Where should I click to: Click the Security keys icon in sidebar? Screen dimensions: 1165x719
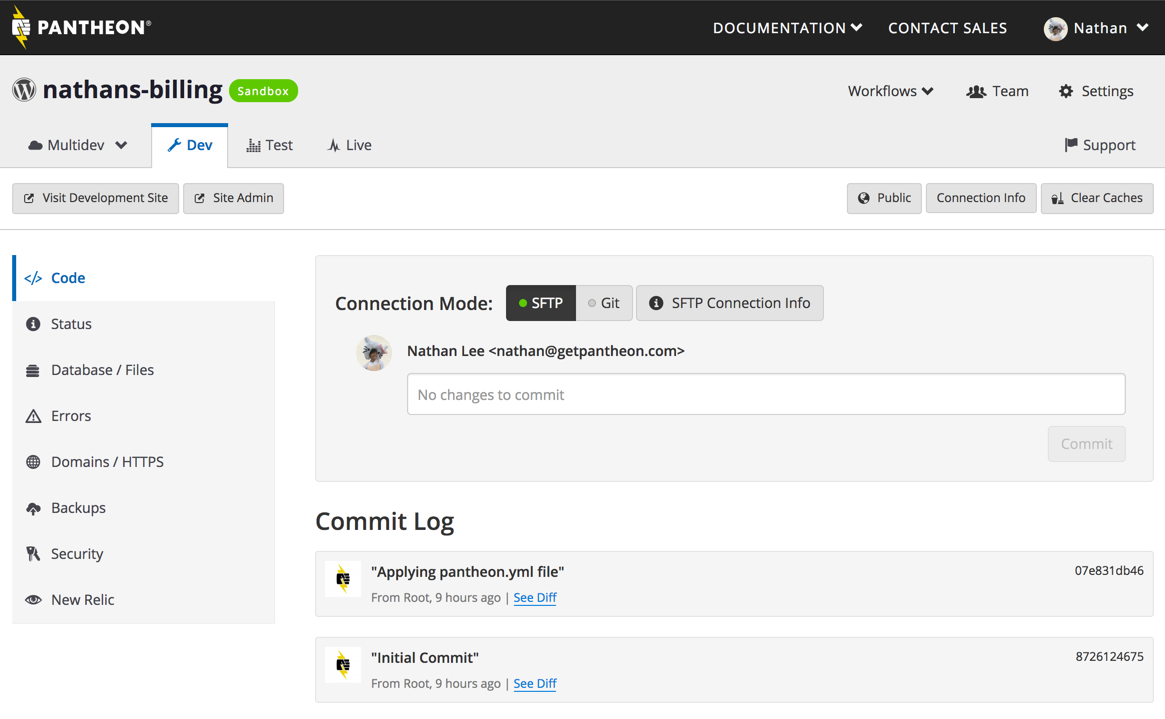coord(33,554)
